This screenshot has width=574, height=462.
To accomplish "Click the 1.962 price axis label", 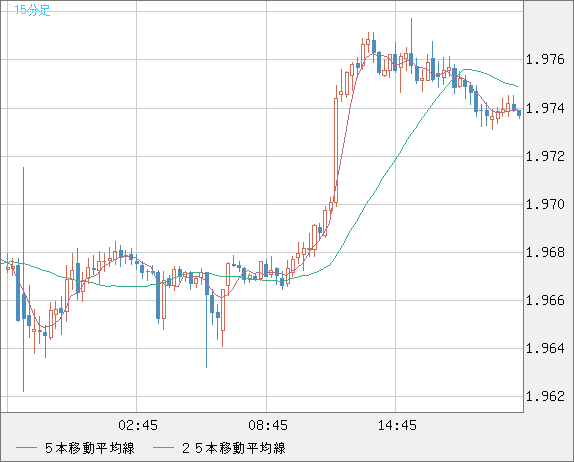I will tap(545, 396).
